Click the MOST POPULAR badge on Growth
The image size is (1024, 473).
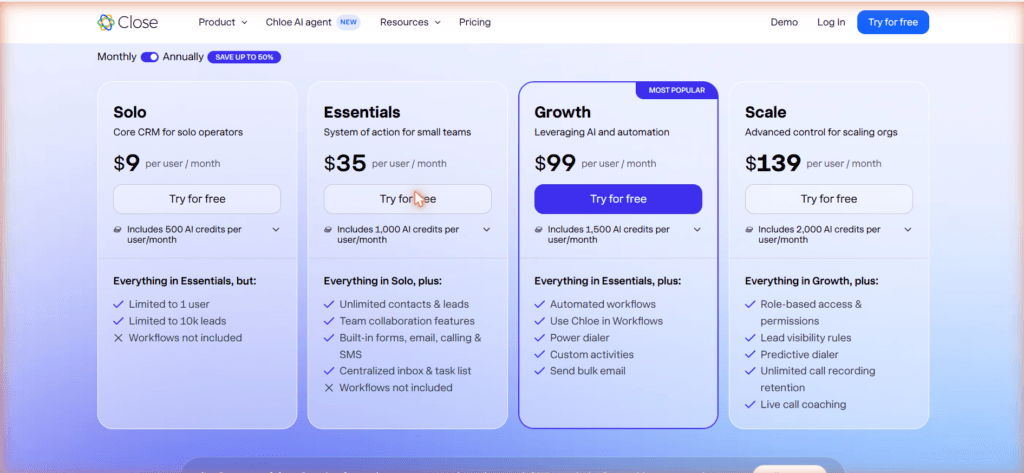(677, 90)
